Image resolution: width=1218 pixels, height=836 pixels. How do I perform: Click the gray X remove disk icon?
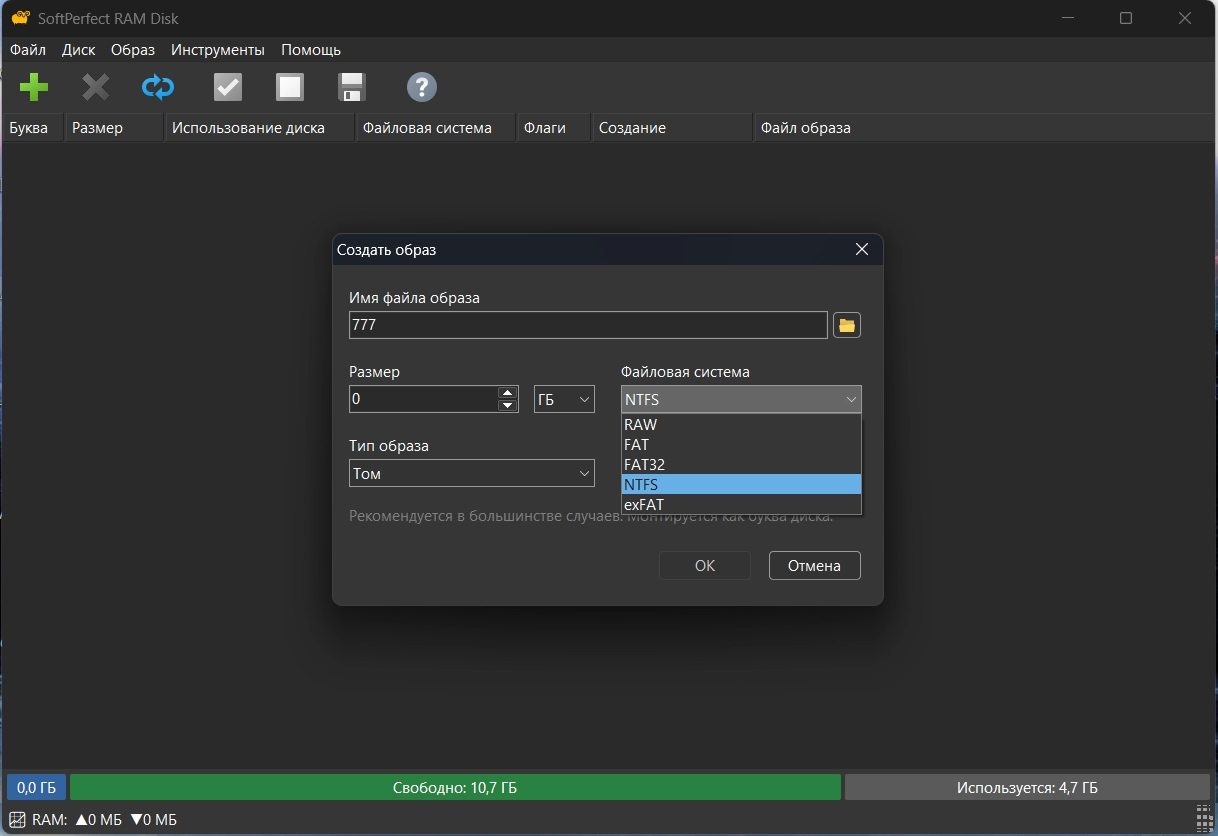(x=96, y=88)
